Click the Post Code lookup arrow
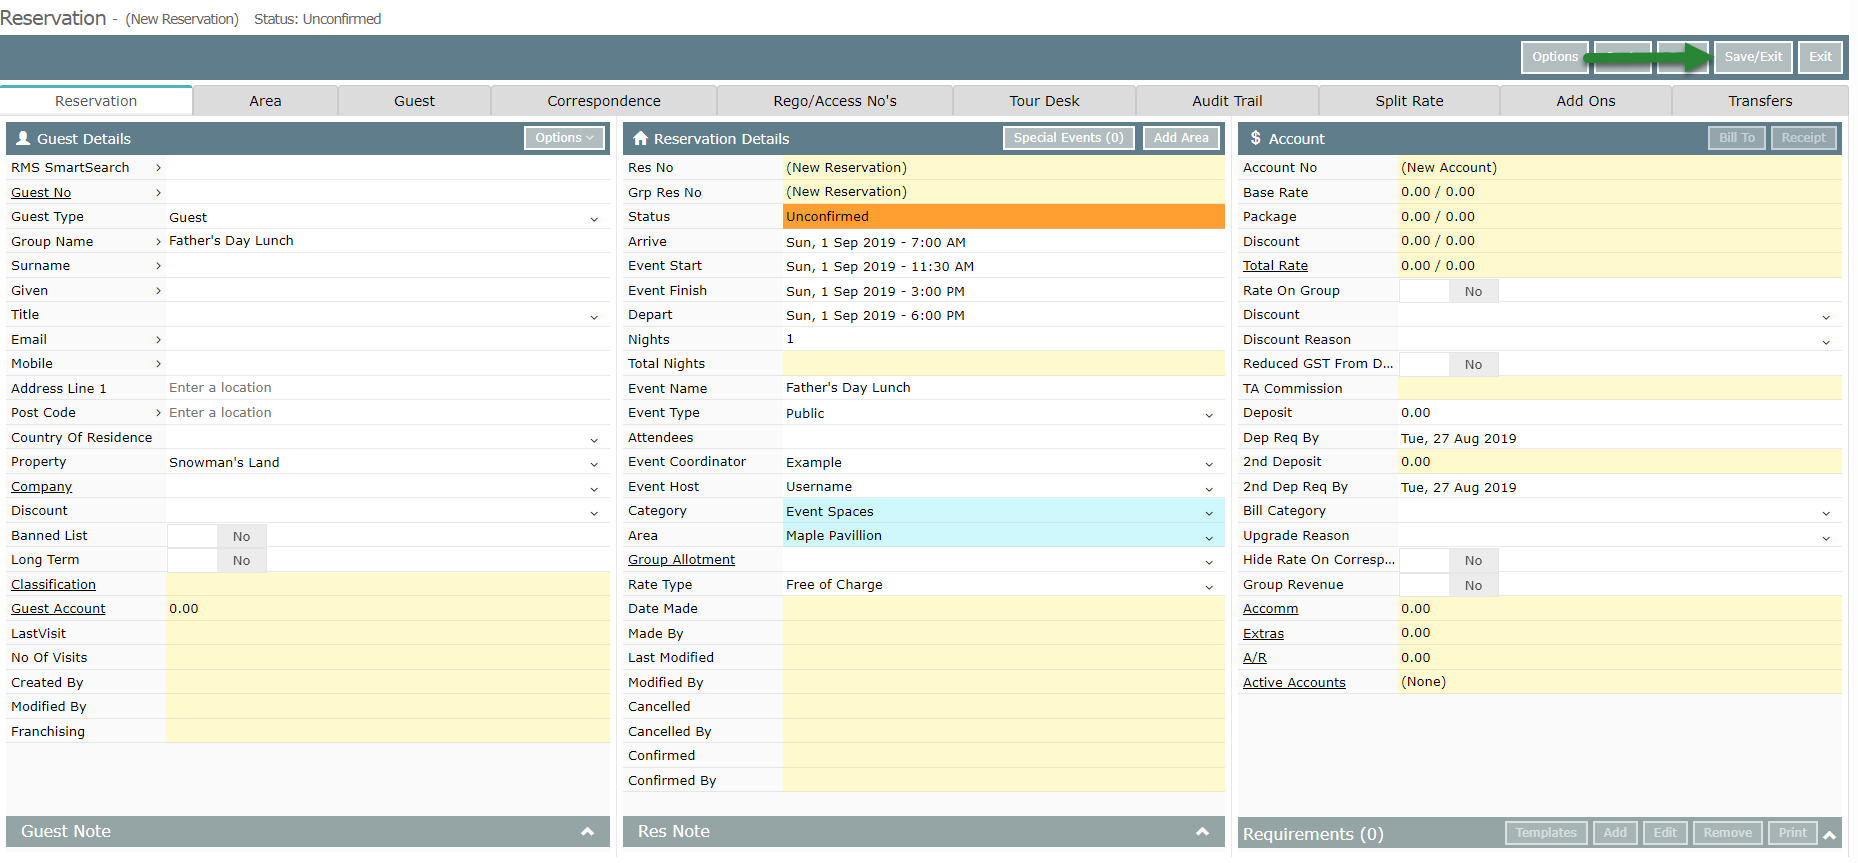Viewport: 1858px width, 863px height. pyautogui.click(x=158, y=413)
